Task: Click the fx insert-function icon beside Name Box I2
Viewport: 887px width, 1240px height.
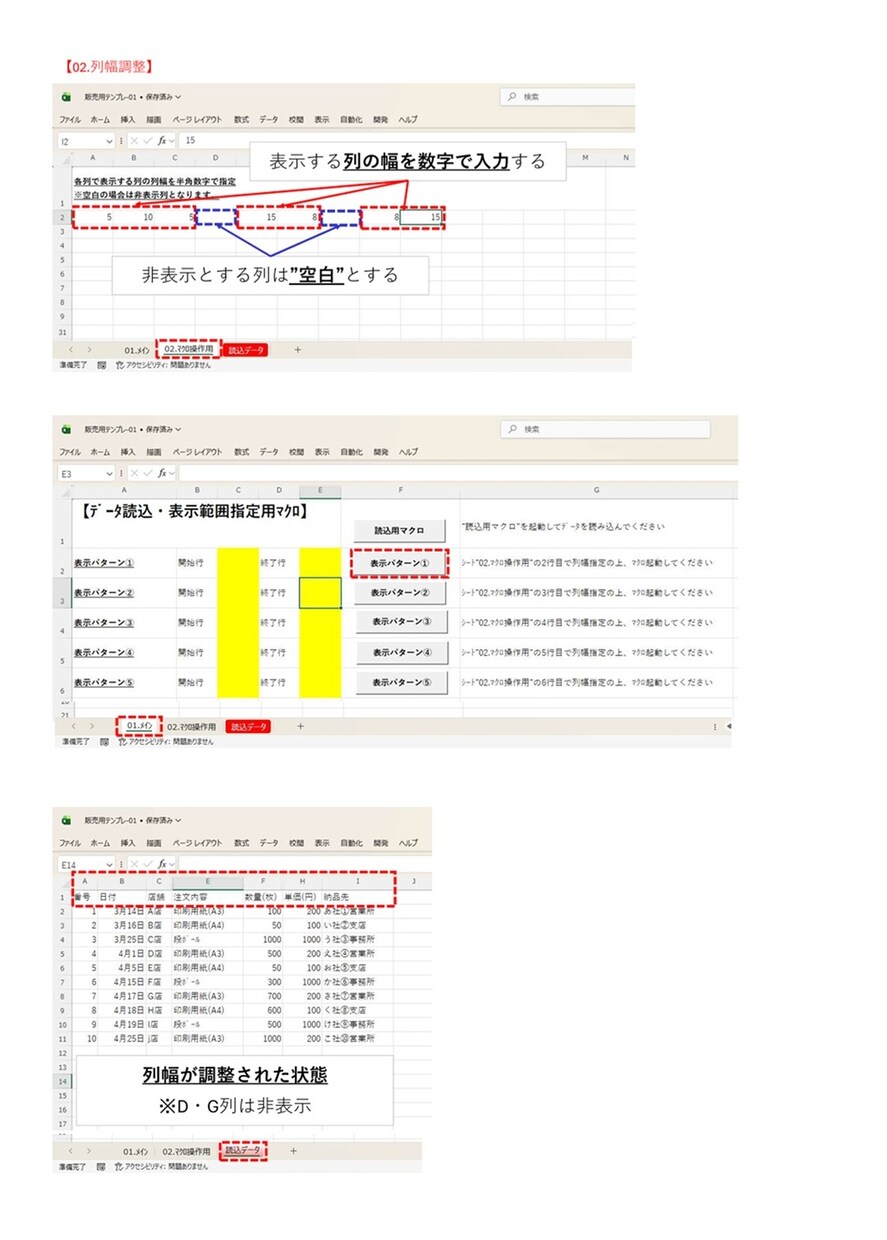Action: coord(161,141)
